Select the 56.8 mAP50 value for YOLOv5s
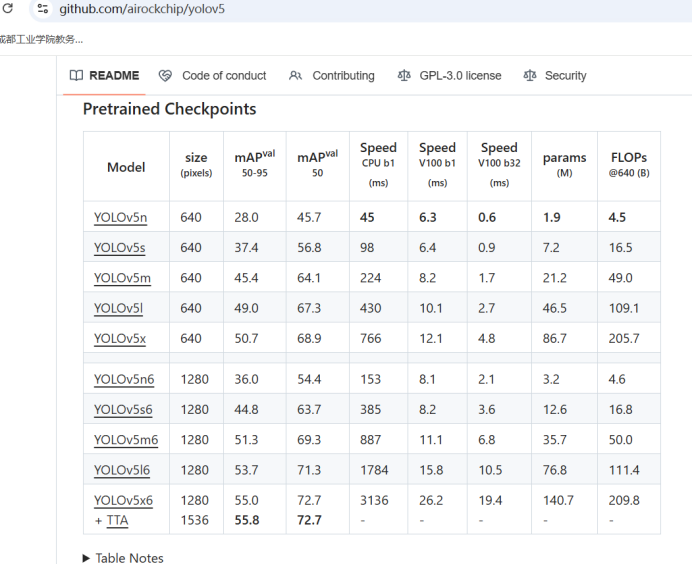 point(309,248)
